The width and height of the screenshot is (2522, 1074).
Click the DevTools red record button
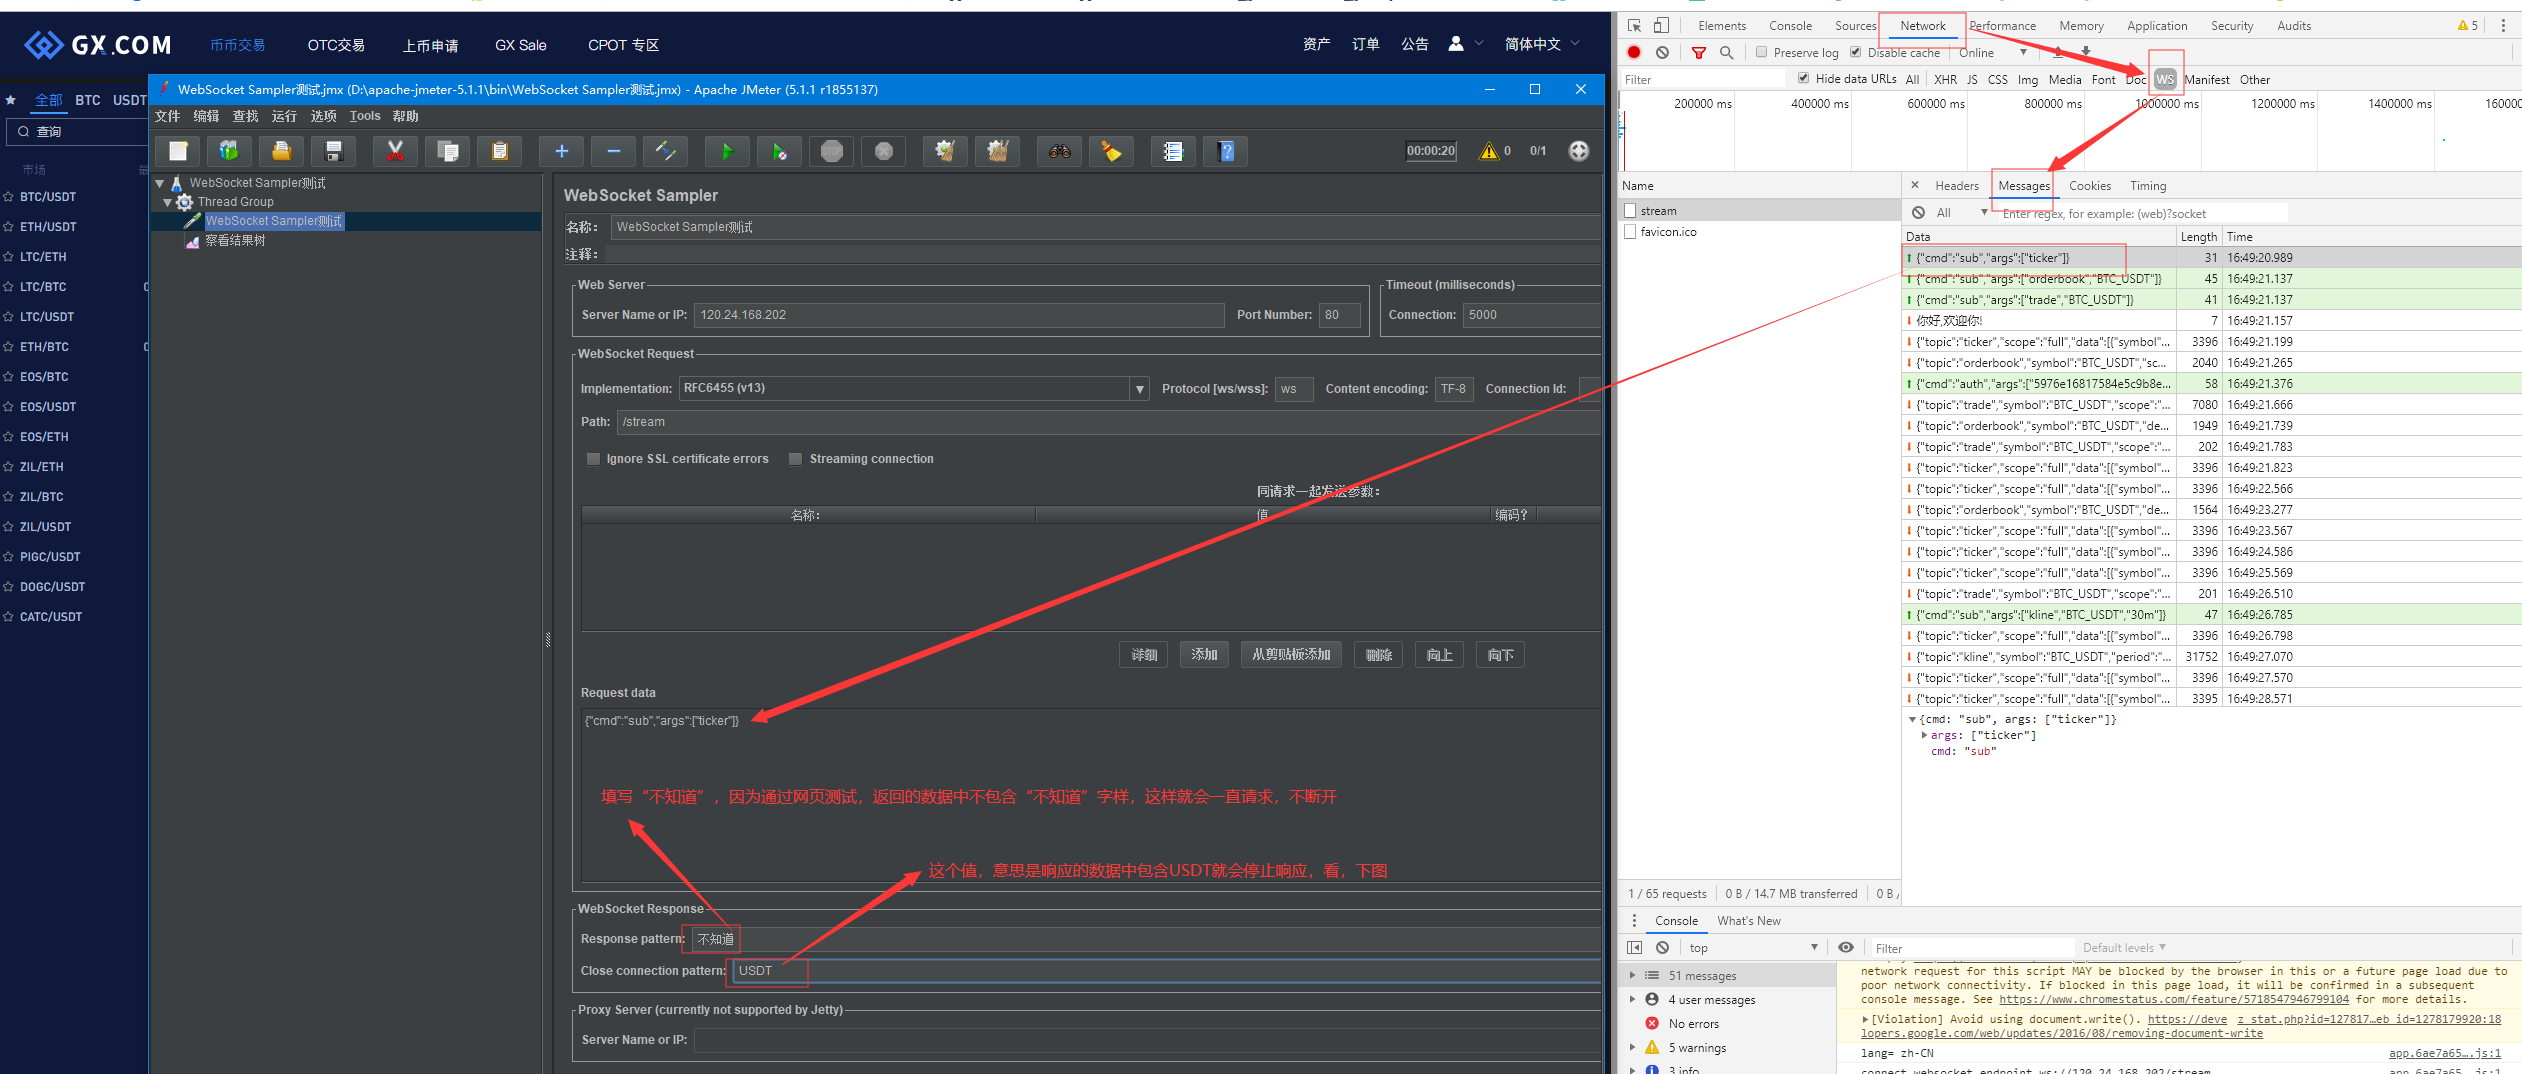pos(1634,52)
